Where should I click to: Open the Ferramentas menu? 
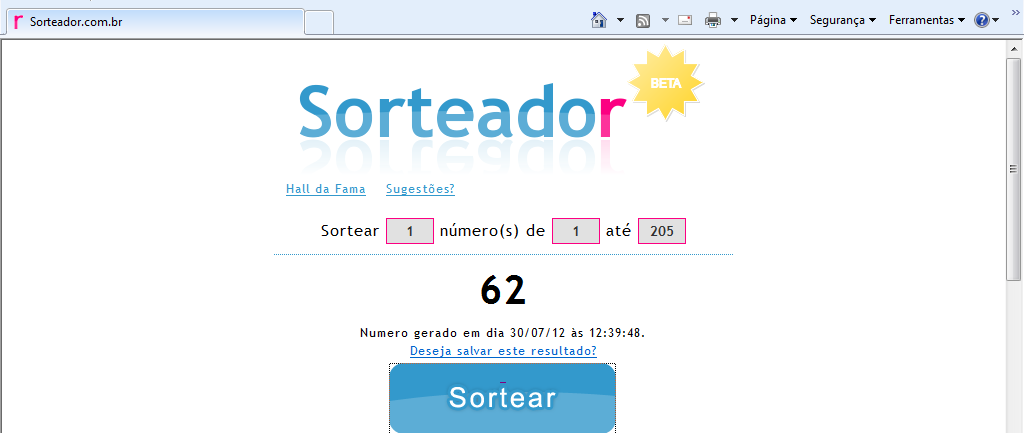coord(927,20)
